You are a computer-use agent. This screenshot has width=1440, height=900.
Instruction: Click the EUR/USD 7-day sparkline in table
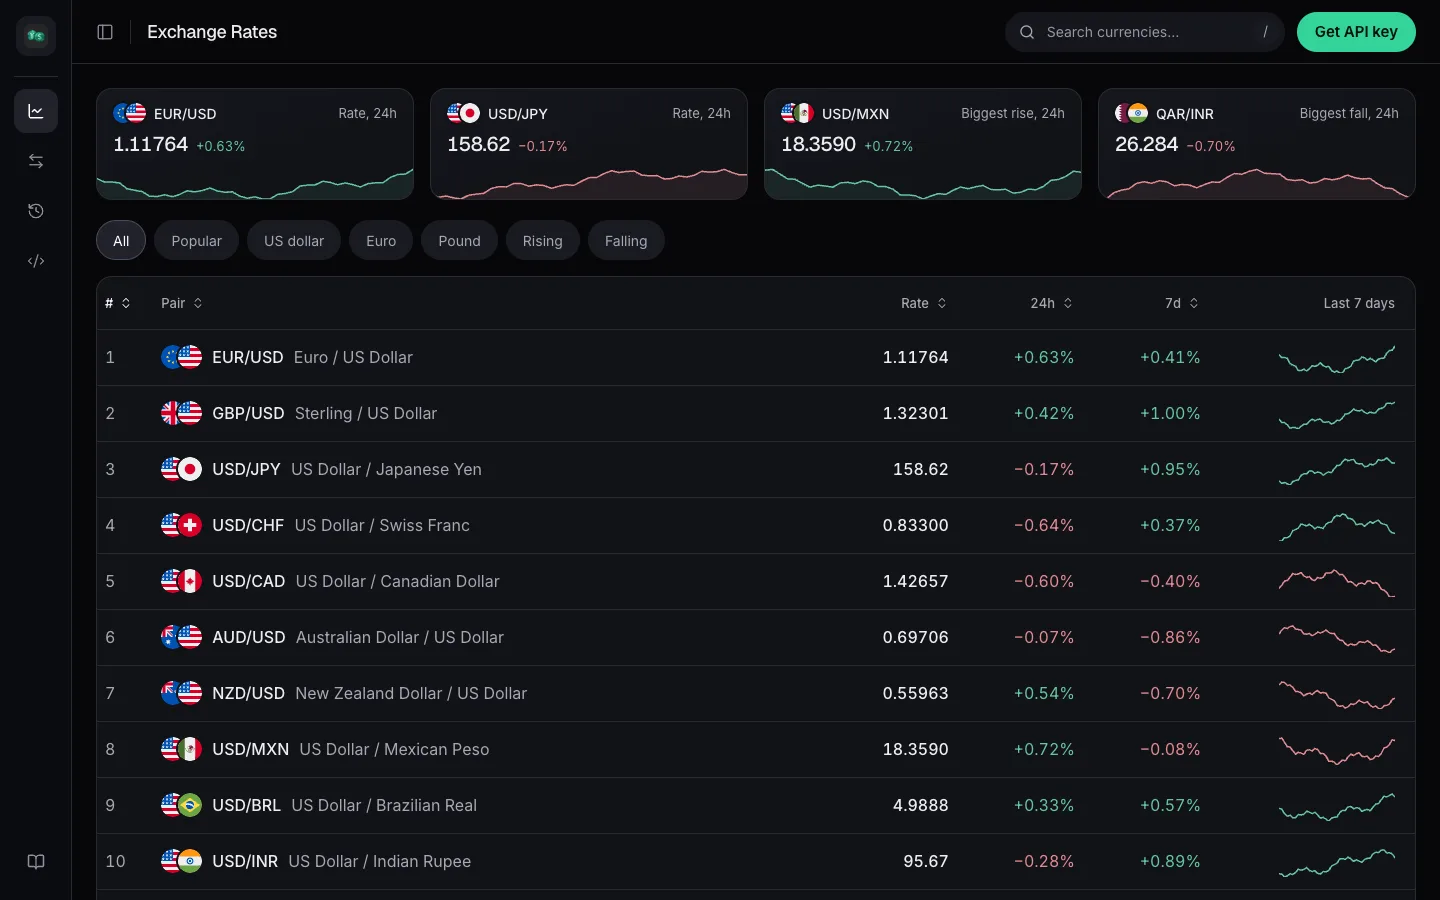[1337, 358]
